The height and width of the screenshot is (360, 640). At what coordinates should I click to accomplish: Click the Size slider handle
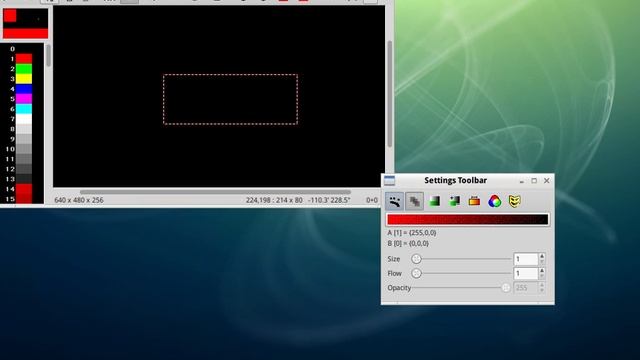click(416, 259)
